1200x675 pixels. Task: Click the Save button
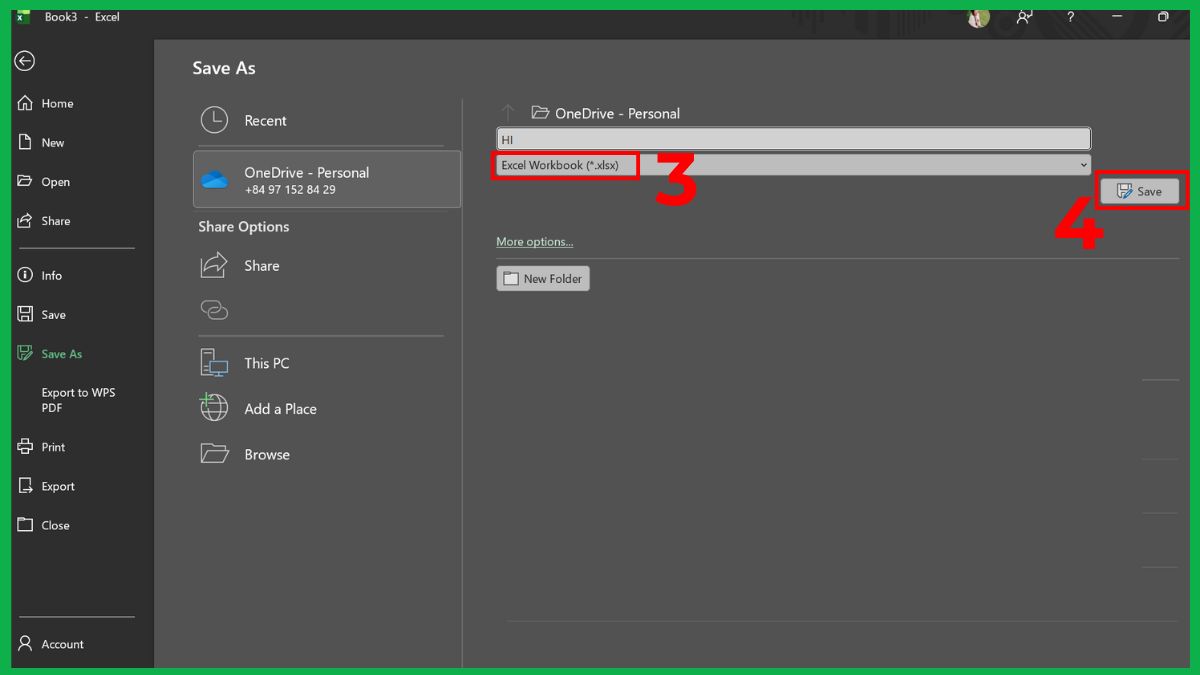pos(1140,191)
